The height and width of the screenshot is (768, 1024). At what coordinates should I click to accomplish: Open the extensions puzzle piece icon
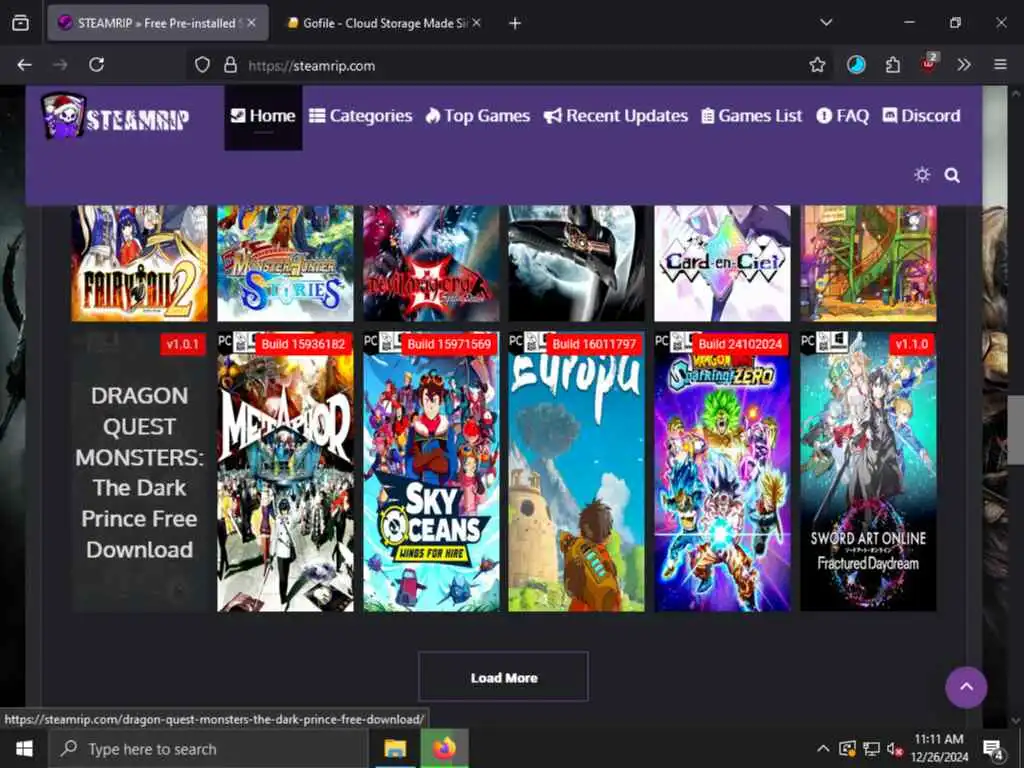[x=892, y=65]
